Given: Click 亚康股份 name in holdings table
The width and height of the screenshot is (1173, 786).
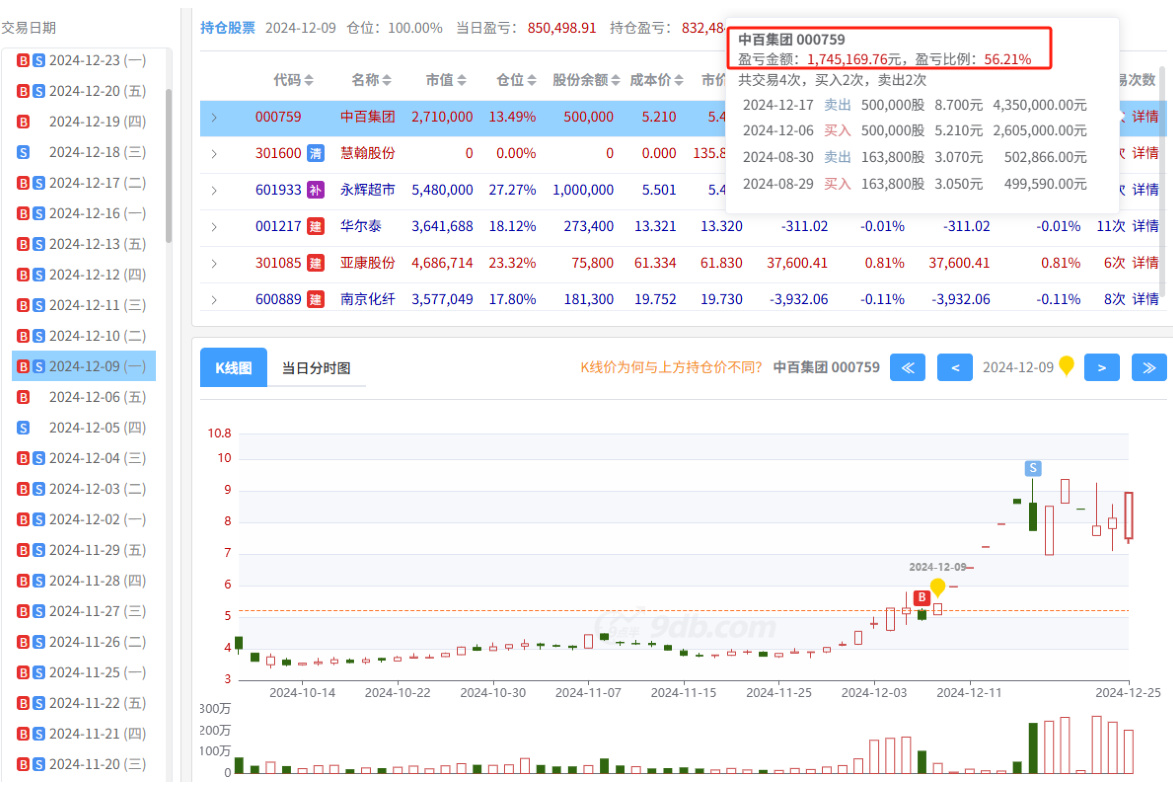Looking at the screenshot, I should (x=367, y=262).
